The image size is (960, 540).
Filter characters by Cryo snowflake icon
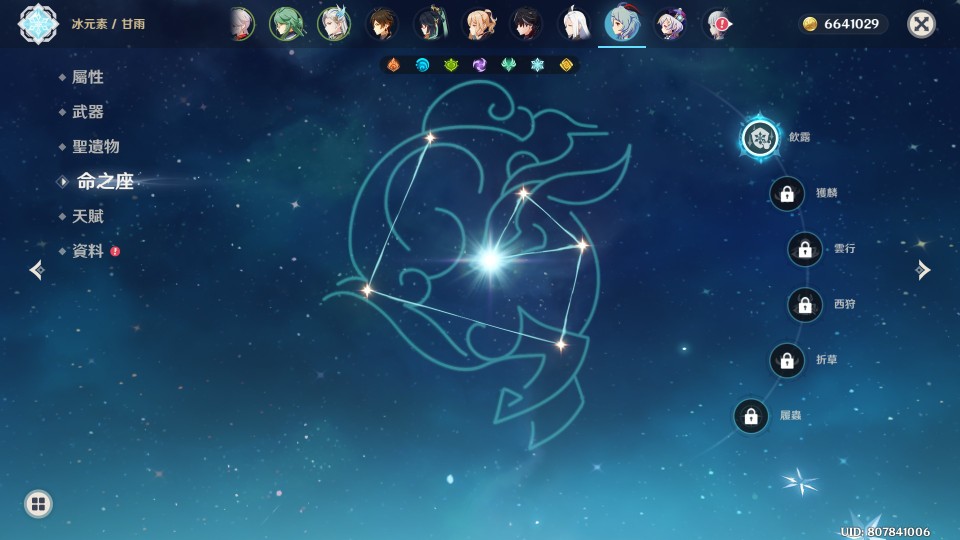coord(537,64)
